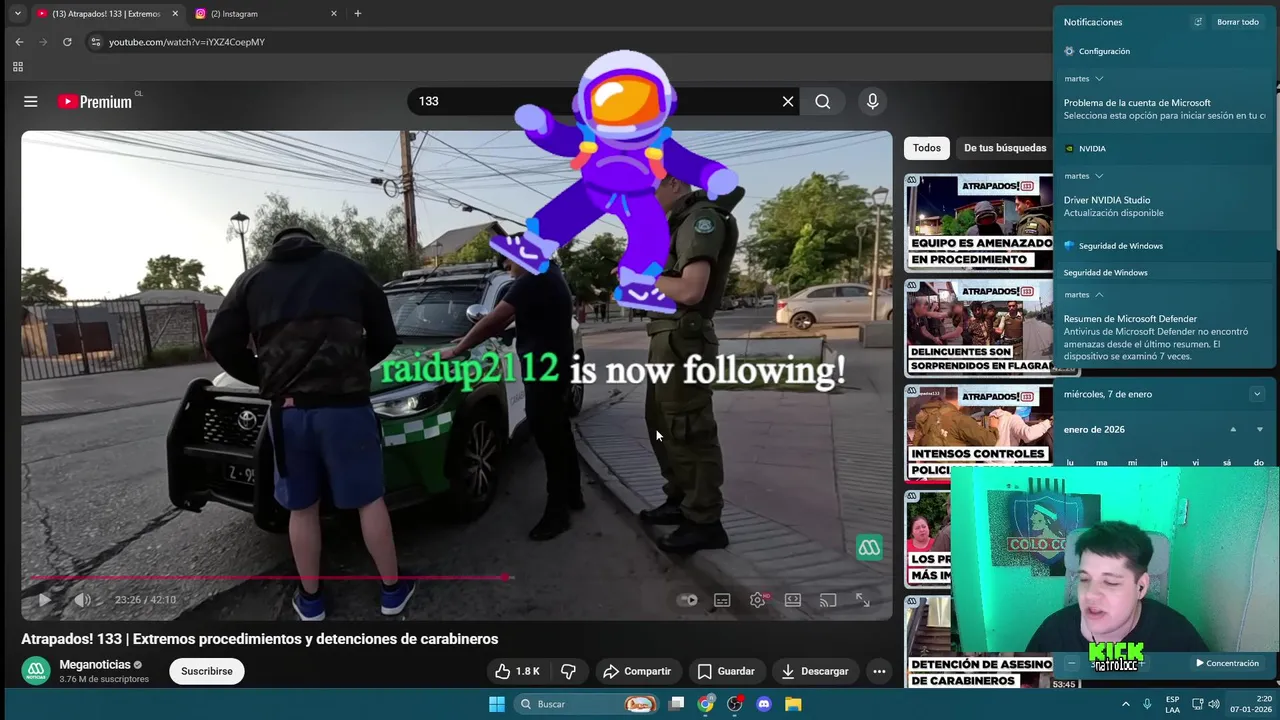1280x720 pixels.
Task: Toggle subtitles in the video player
Action: [722, 600]
